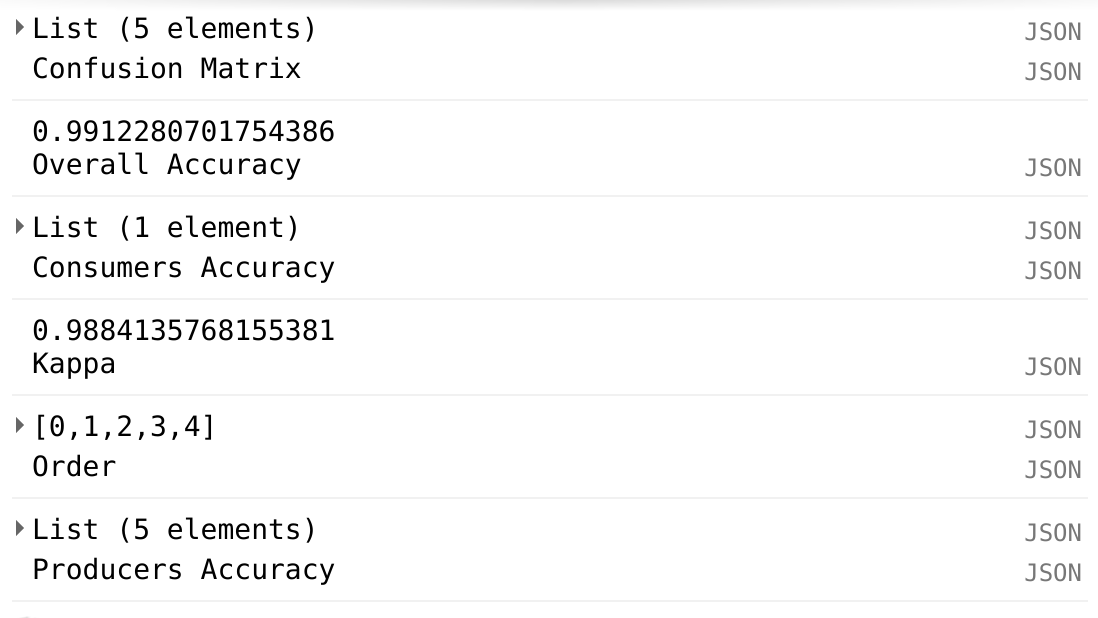
Task: Open JSON for the Producers Accuracy label row
Action: click(x=1052, y=572)
